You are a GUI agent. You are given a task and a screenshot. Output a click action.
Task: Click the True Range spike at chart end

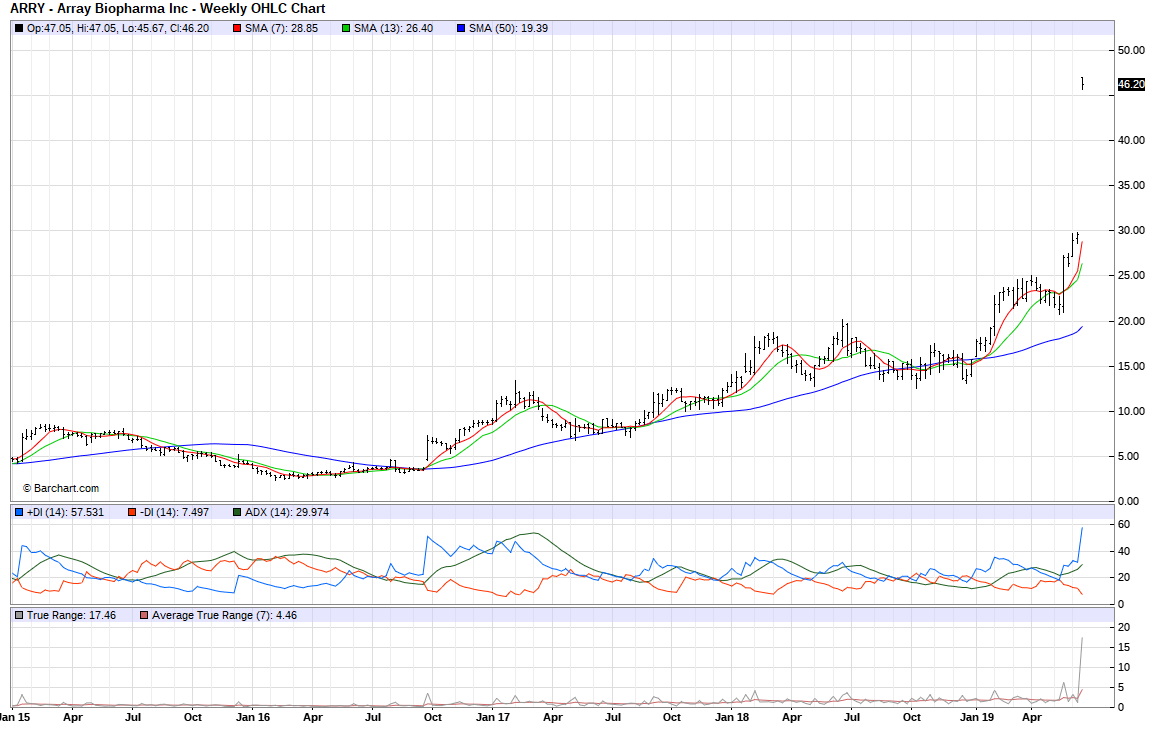(x=1081, y=650)
